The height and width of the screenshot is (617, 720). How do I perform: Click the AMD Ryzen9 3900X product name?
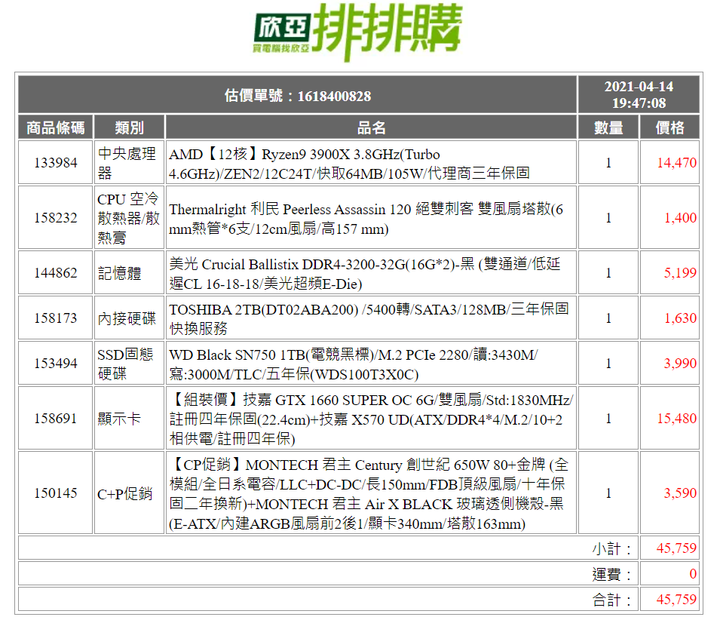[x=349, y=163]
